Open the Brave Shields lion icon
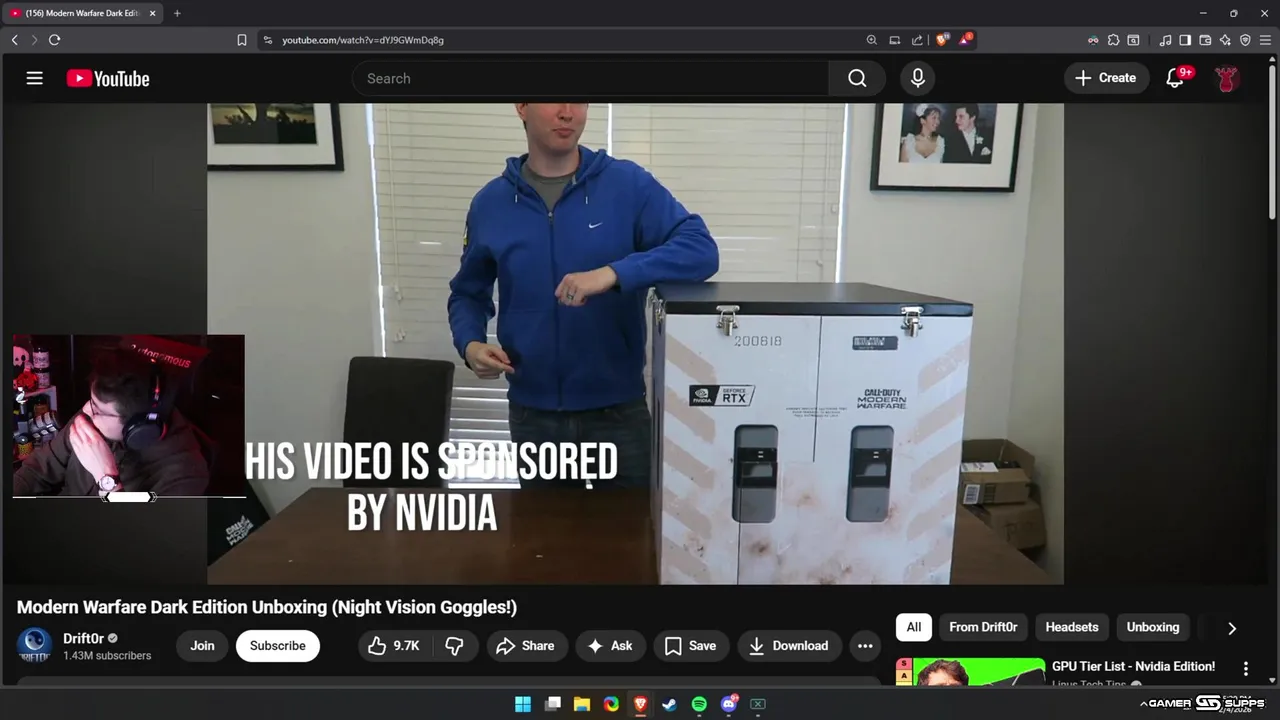 [x=942, y=40]
